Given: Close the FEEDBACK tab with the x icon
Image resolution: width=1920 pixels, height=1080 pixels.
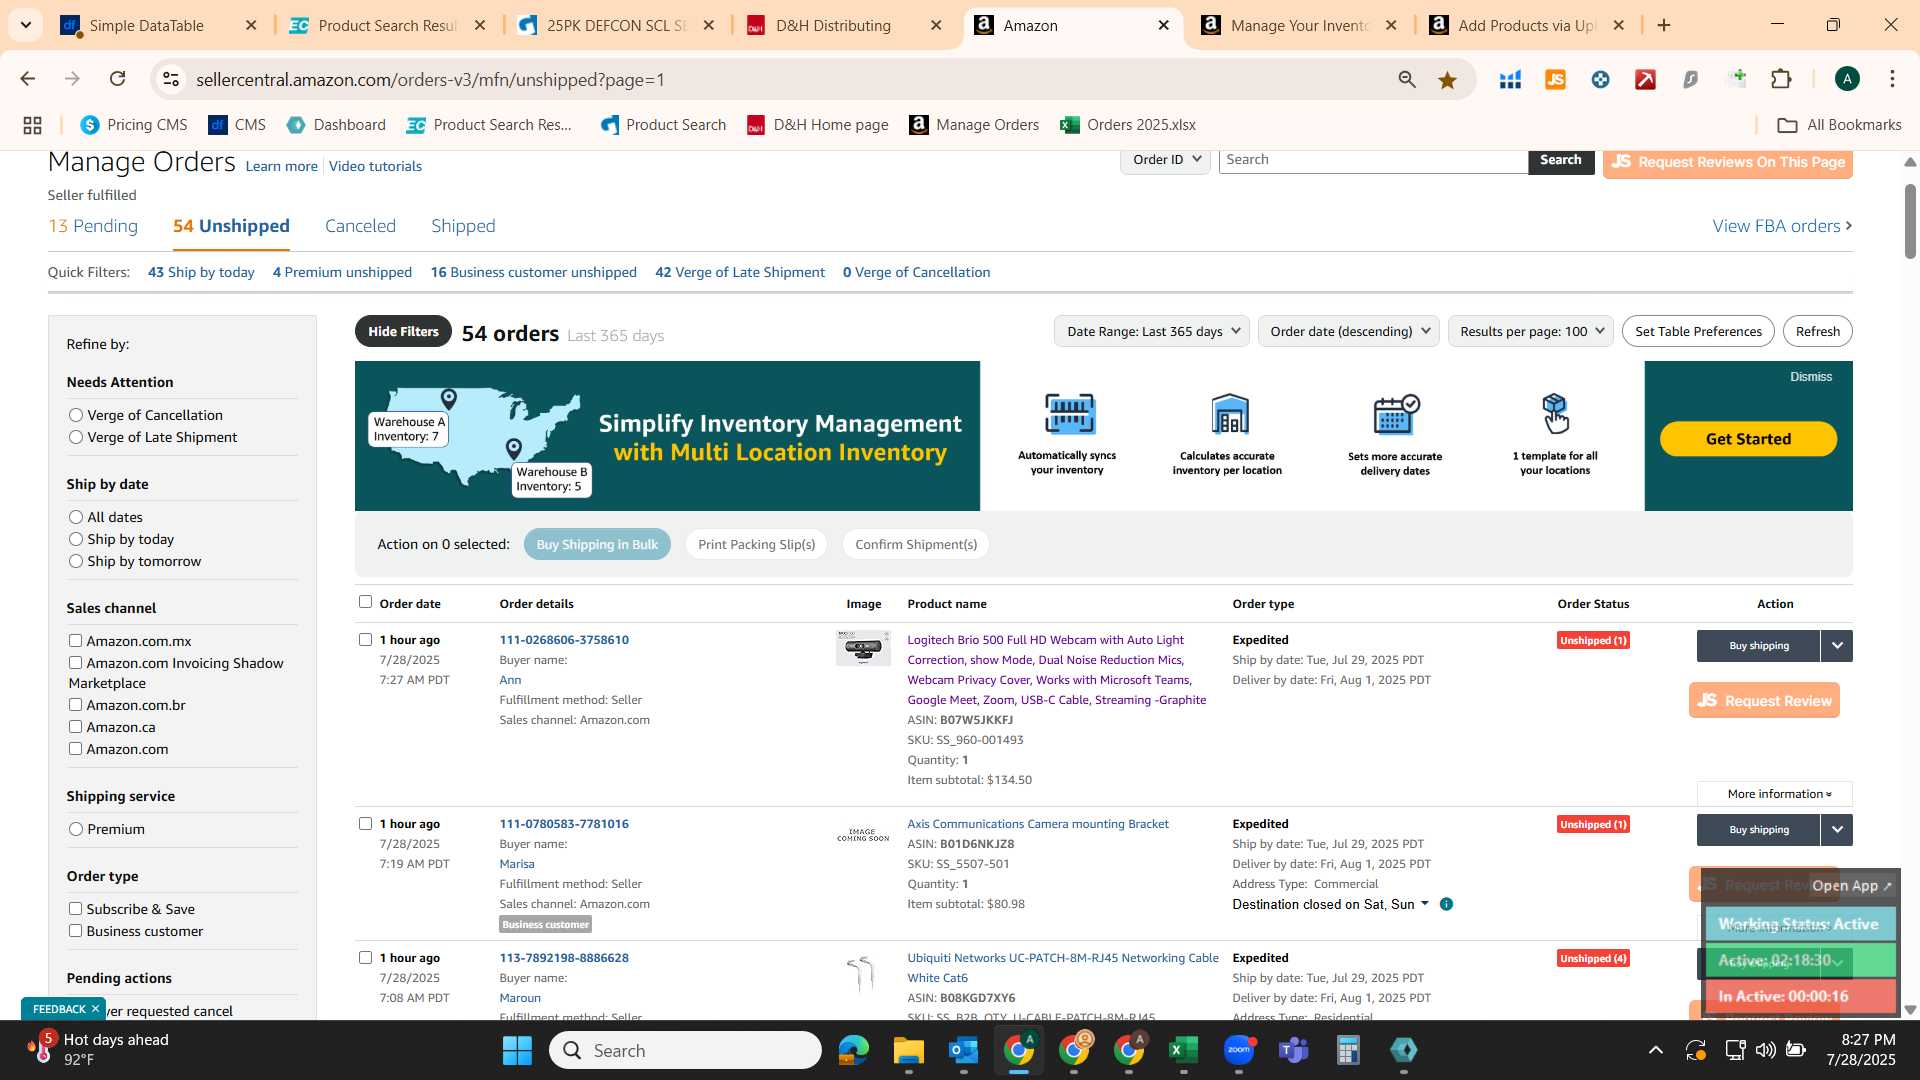Looking at the screenshot, I should pyautogui.click(x=95, y=1009).
